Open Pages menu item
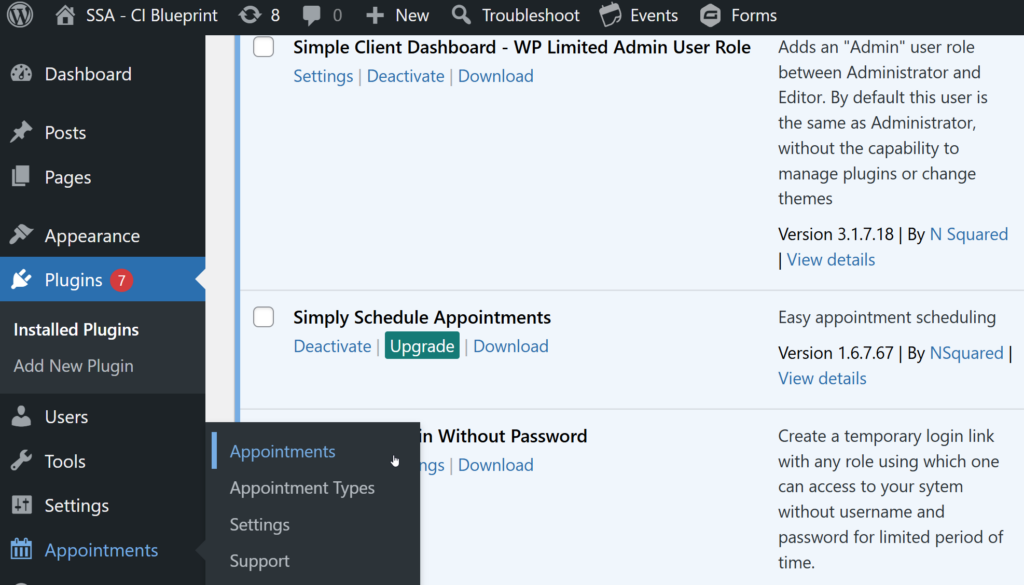The width and height of the screenshot is (1024, 585). (68, 178)
